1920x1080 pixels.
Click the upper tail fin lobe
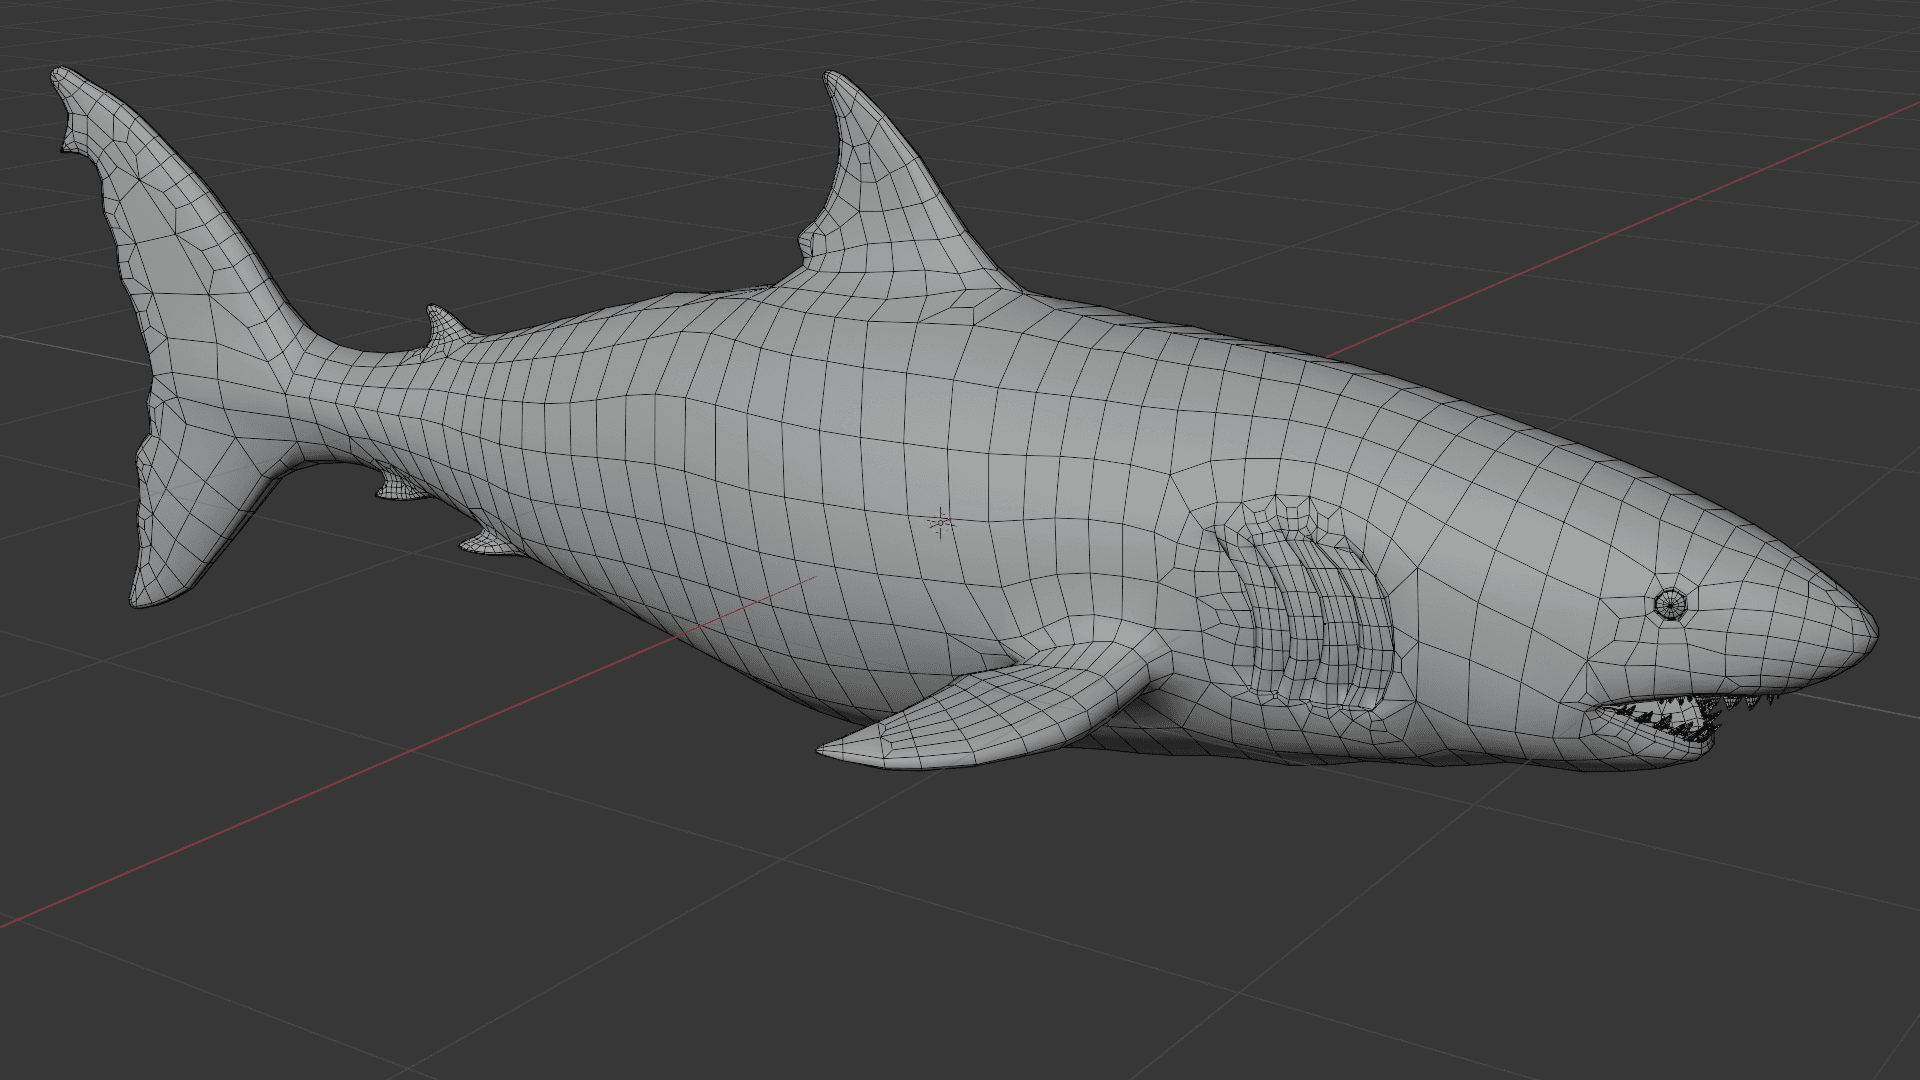pos(170,220)
